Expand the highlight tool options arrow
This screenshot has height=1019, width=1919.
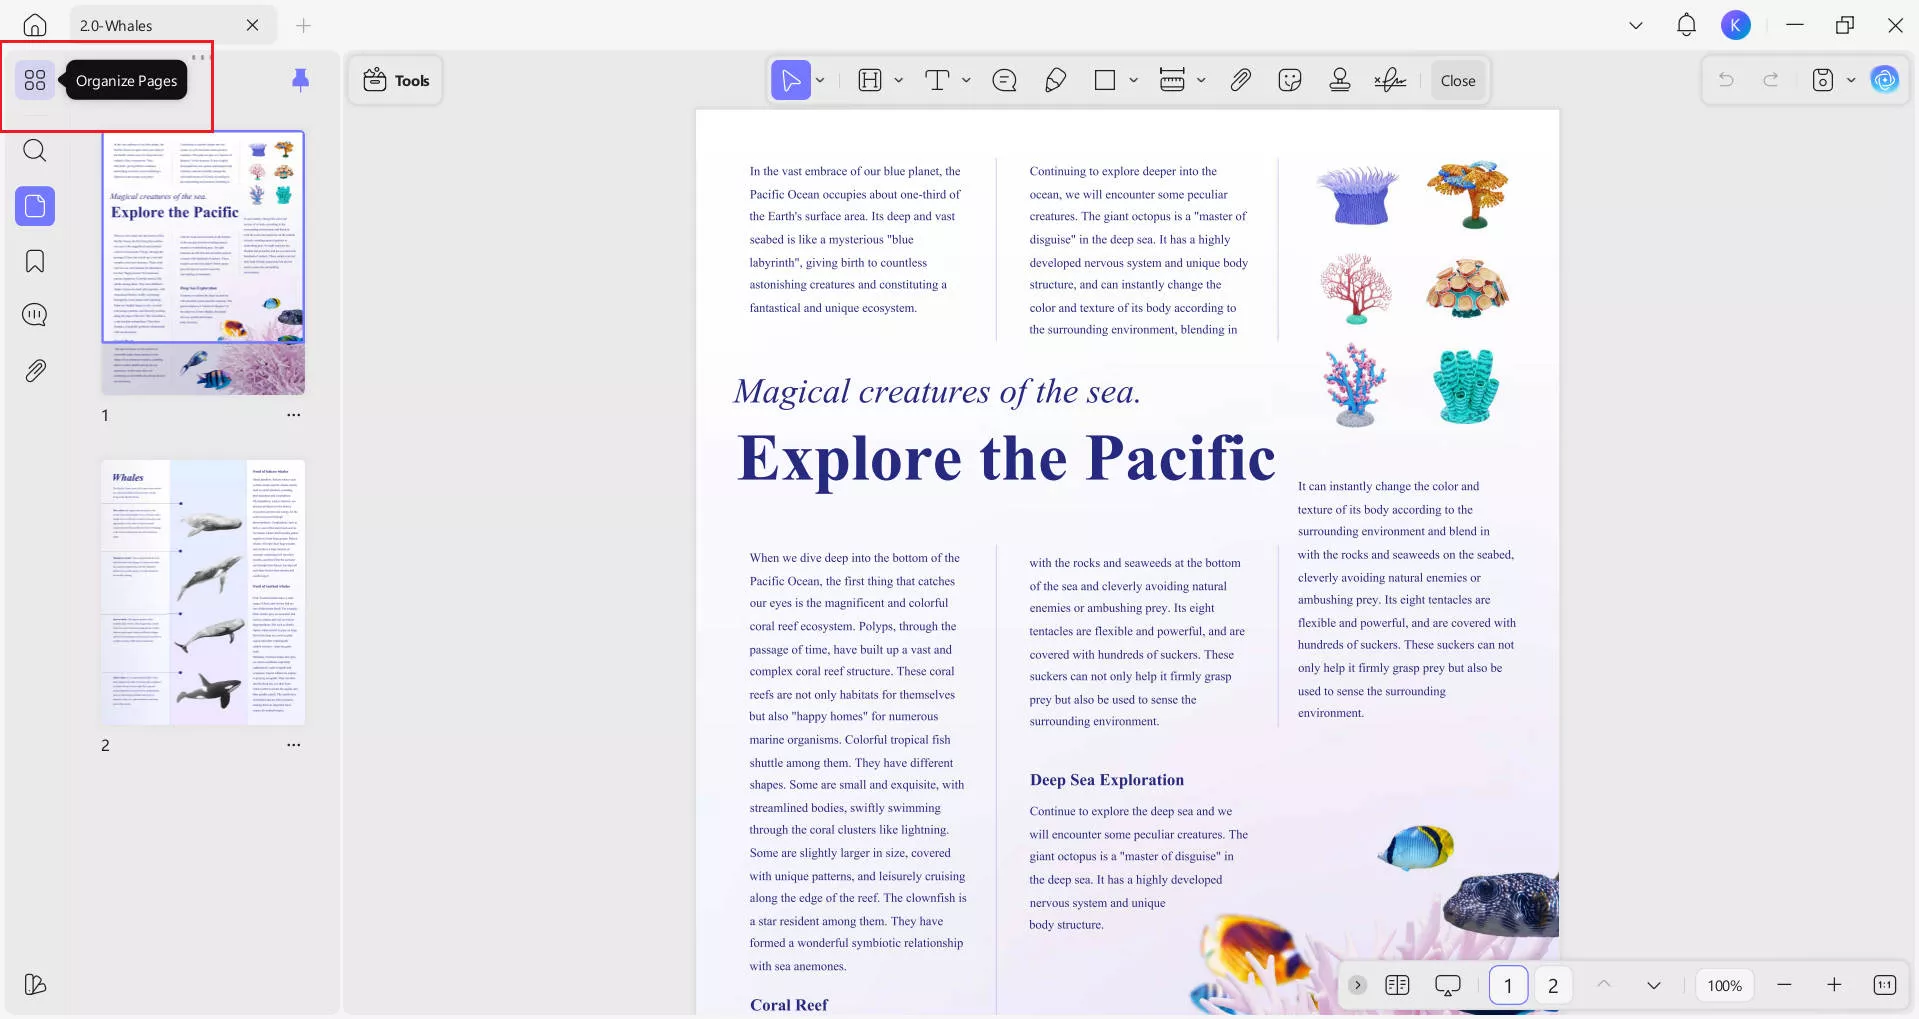tap(898, 80)
